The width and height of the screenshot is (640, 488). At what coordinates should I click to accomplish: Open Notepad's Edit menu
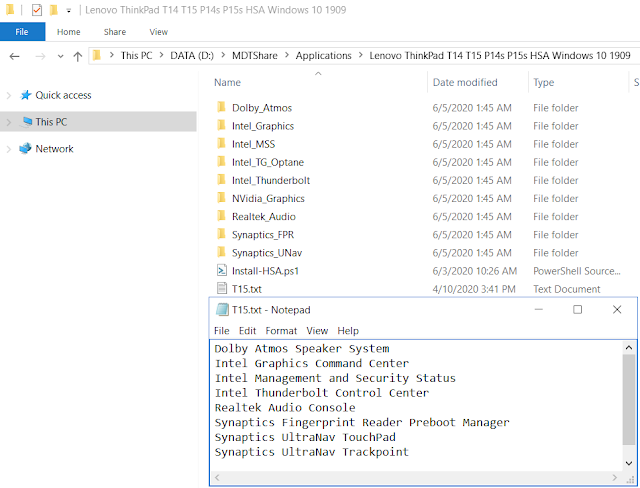point(247,331)
